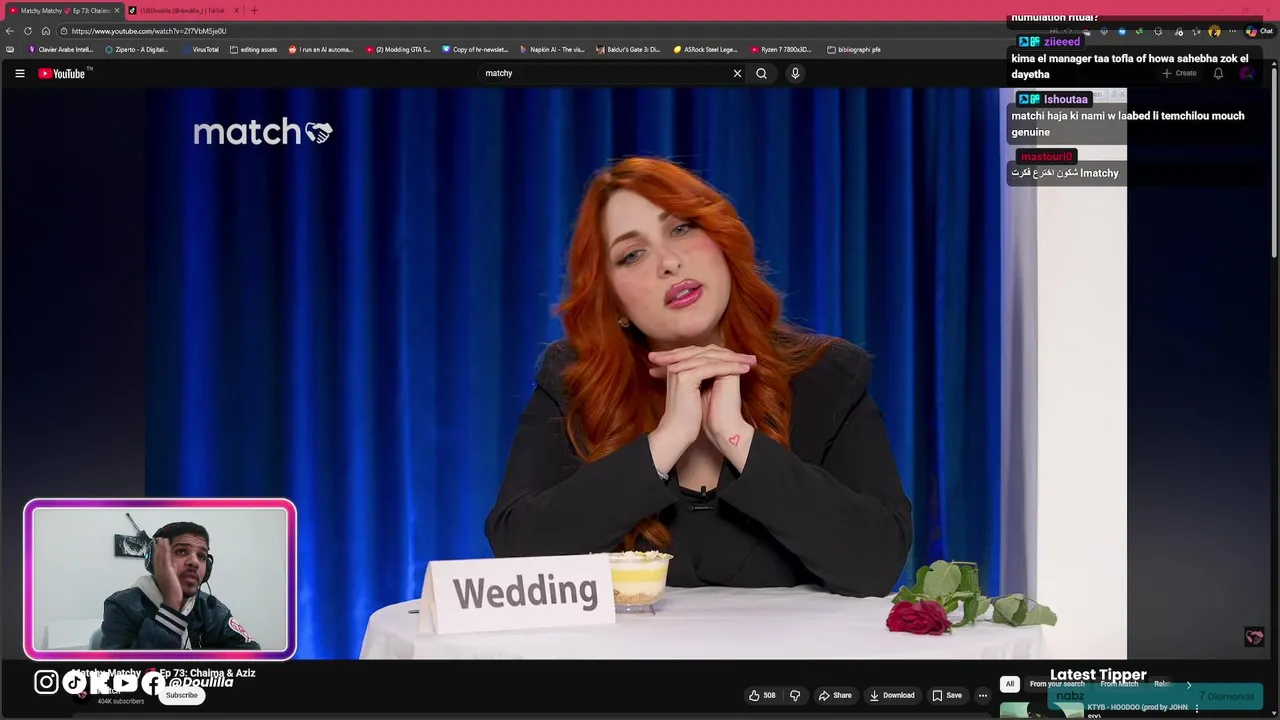Open the options menu for KTYB - HOODOO video

[1197, 708]
